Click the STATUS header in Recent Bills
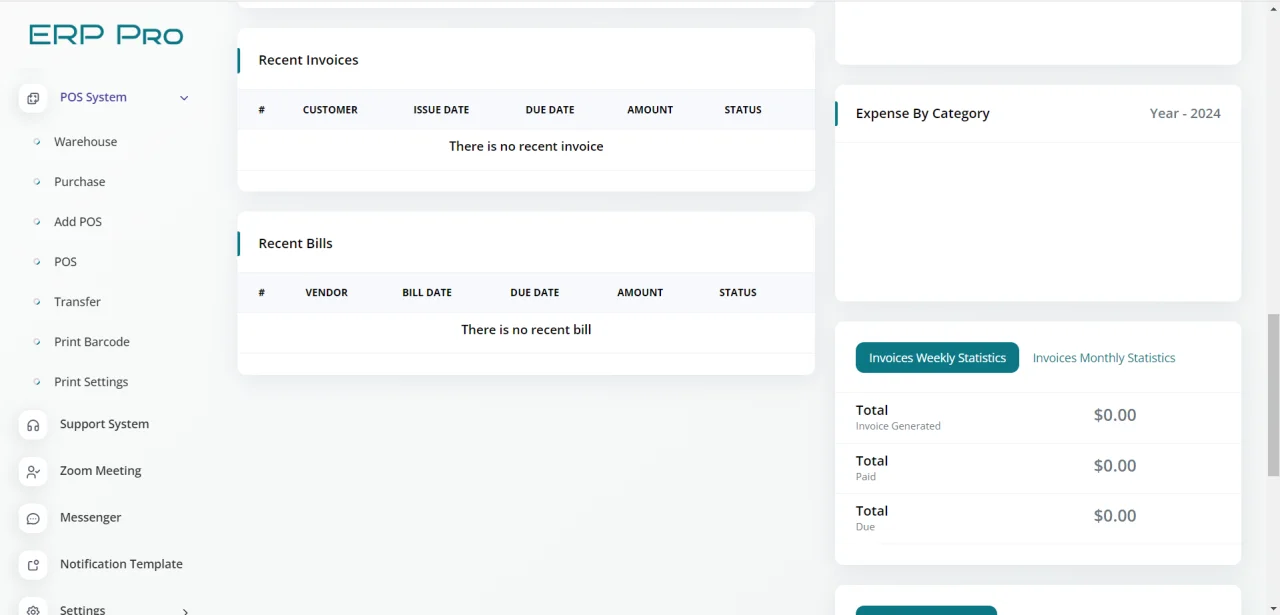Image resolution: width=1280 pixels, height=615 pixels. click(x=738, y=293)
